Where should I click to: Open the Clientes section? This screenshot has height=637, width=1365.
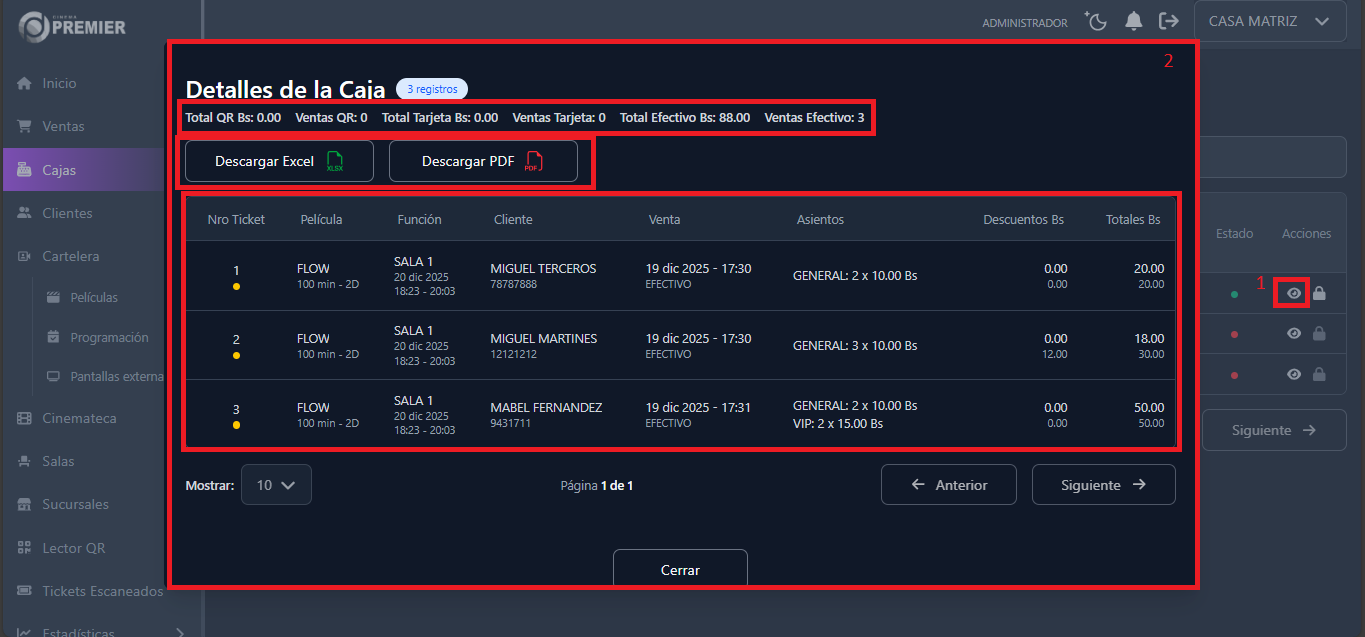(x=66, y=212)
